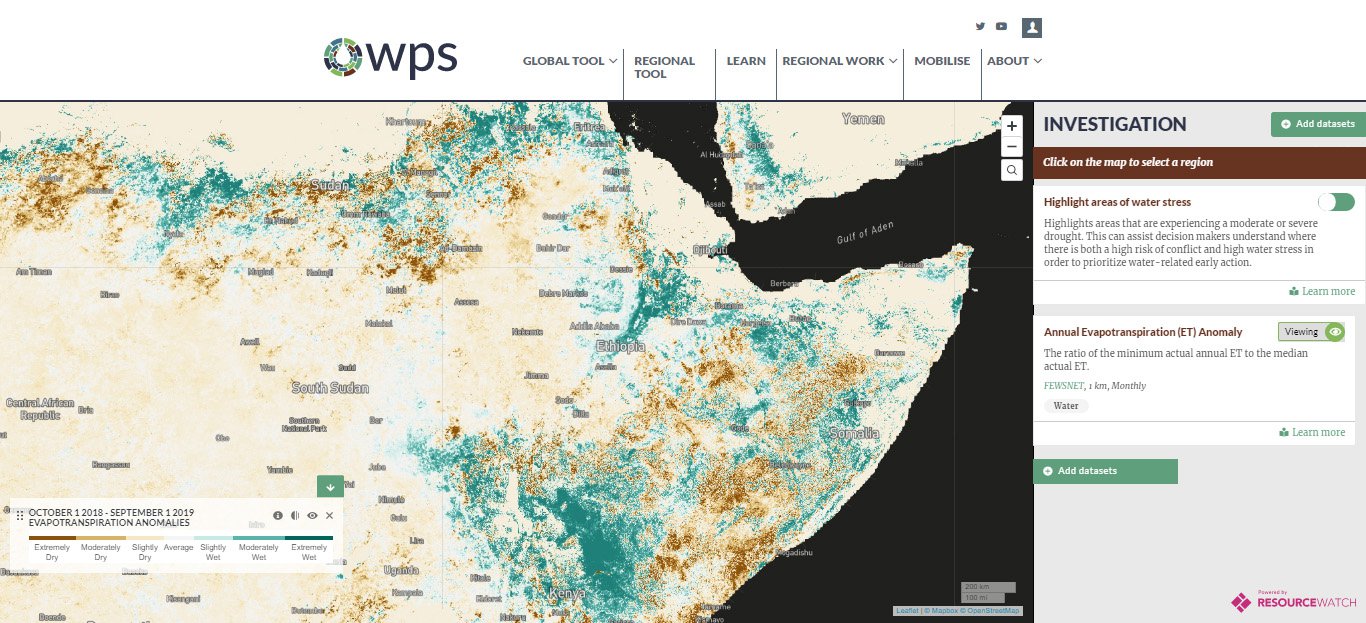Open the legend layer info icon

click(x=278, y=514)
